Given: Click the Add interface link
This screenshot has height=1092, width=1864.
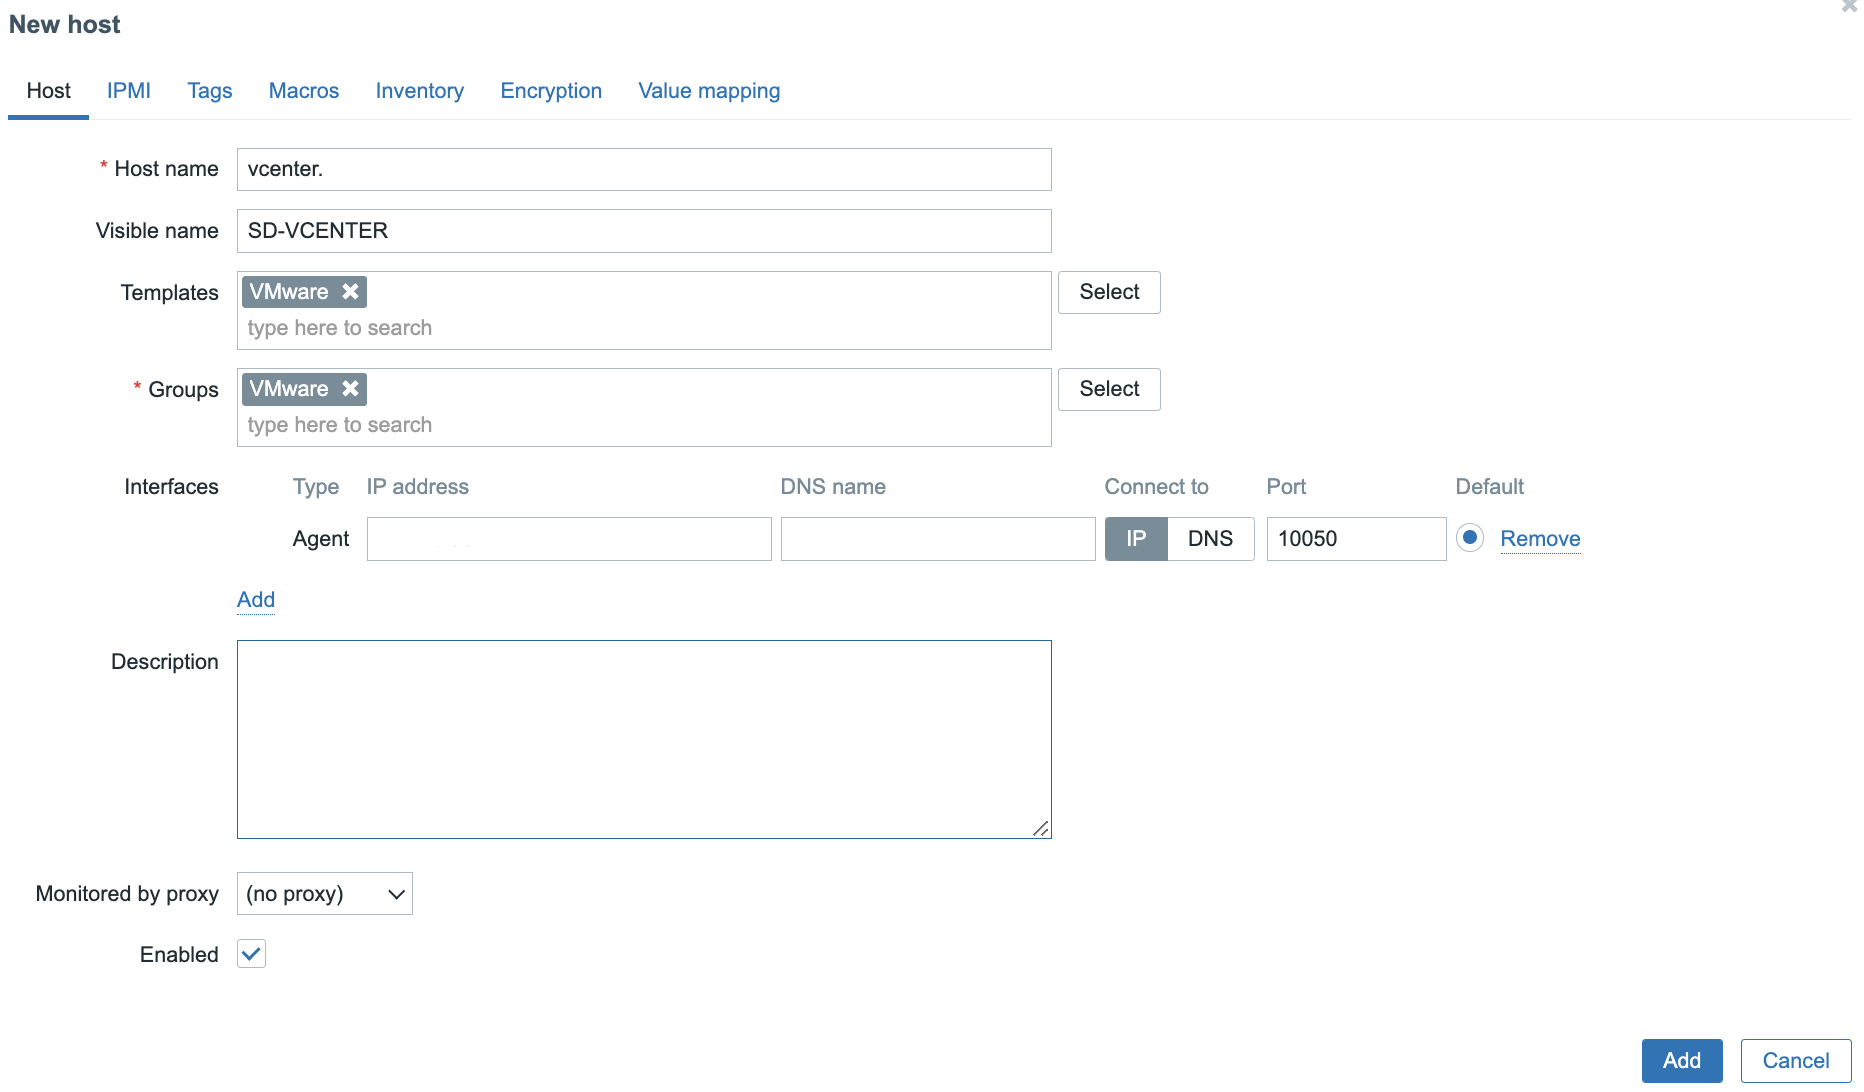Looking at the screenshot, I should (x=256, y=600).
